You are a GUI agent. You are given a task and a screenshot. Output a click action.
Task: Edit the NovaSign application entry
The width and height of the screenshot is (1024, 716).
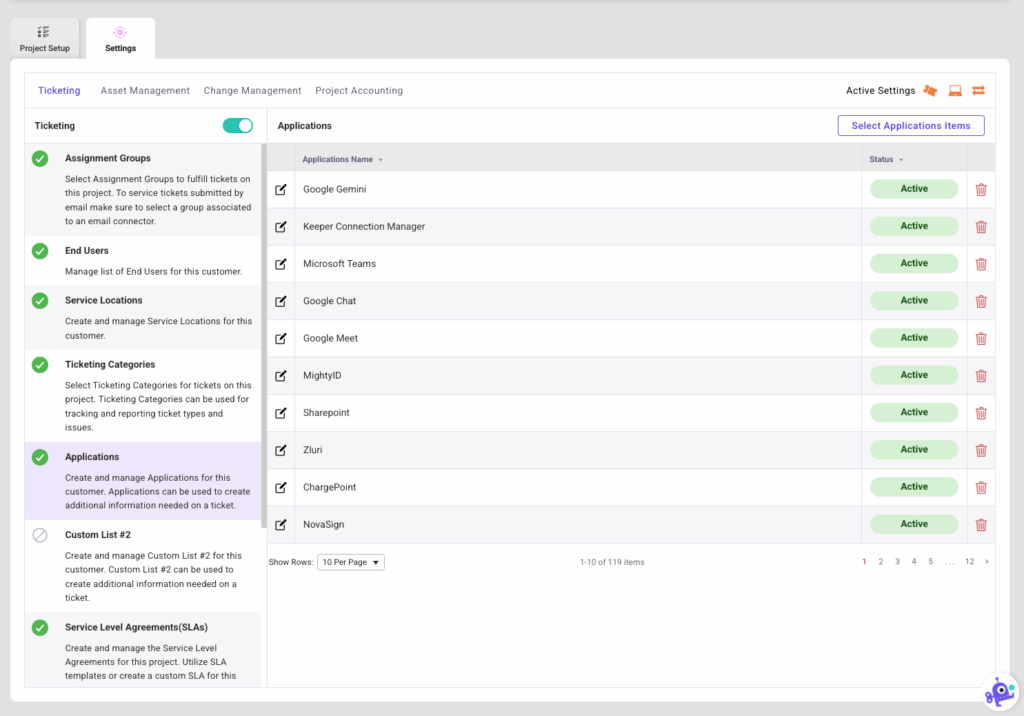click(281, 524)
